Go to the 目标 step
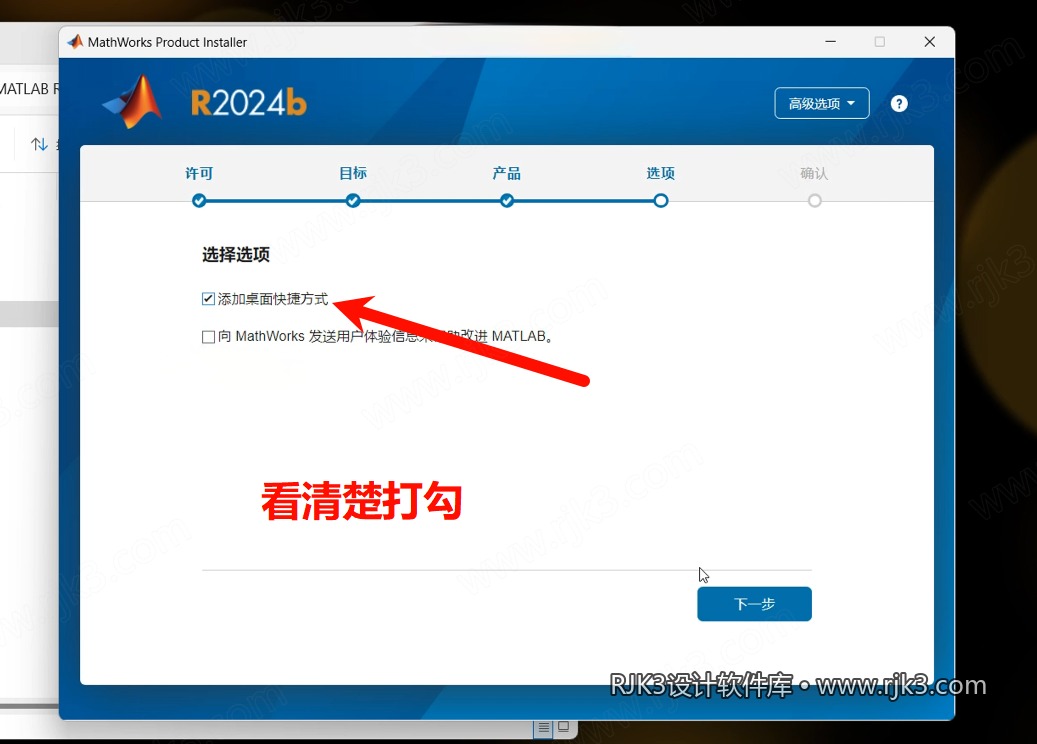Image resolution: width=1037 pixels, height=744 pixels. 353,173
